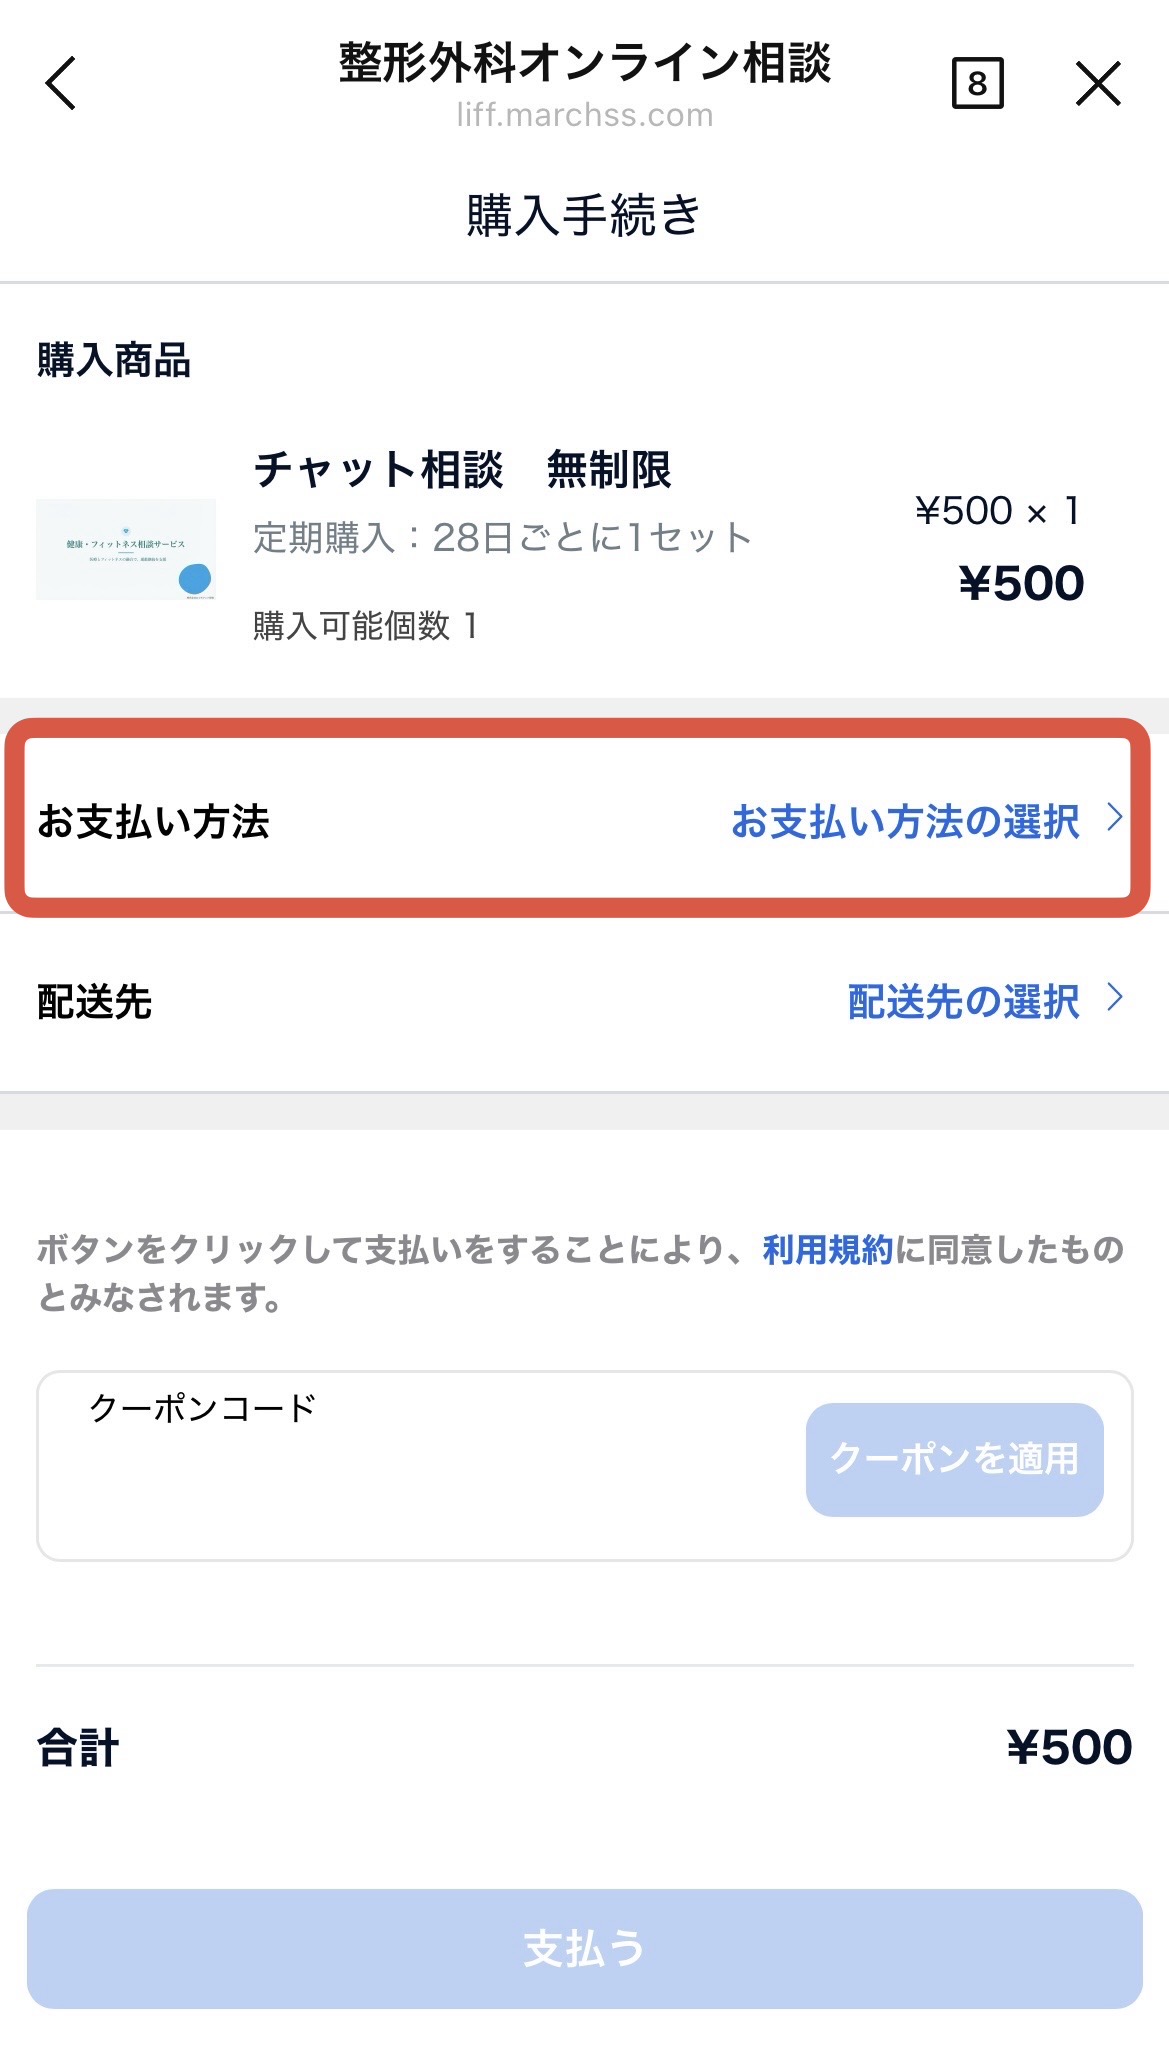The image size is (1169, 2067).
Task: Click the liff.marchss.com URL text
Action: tap(585, 116)
